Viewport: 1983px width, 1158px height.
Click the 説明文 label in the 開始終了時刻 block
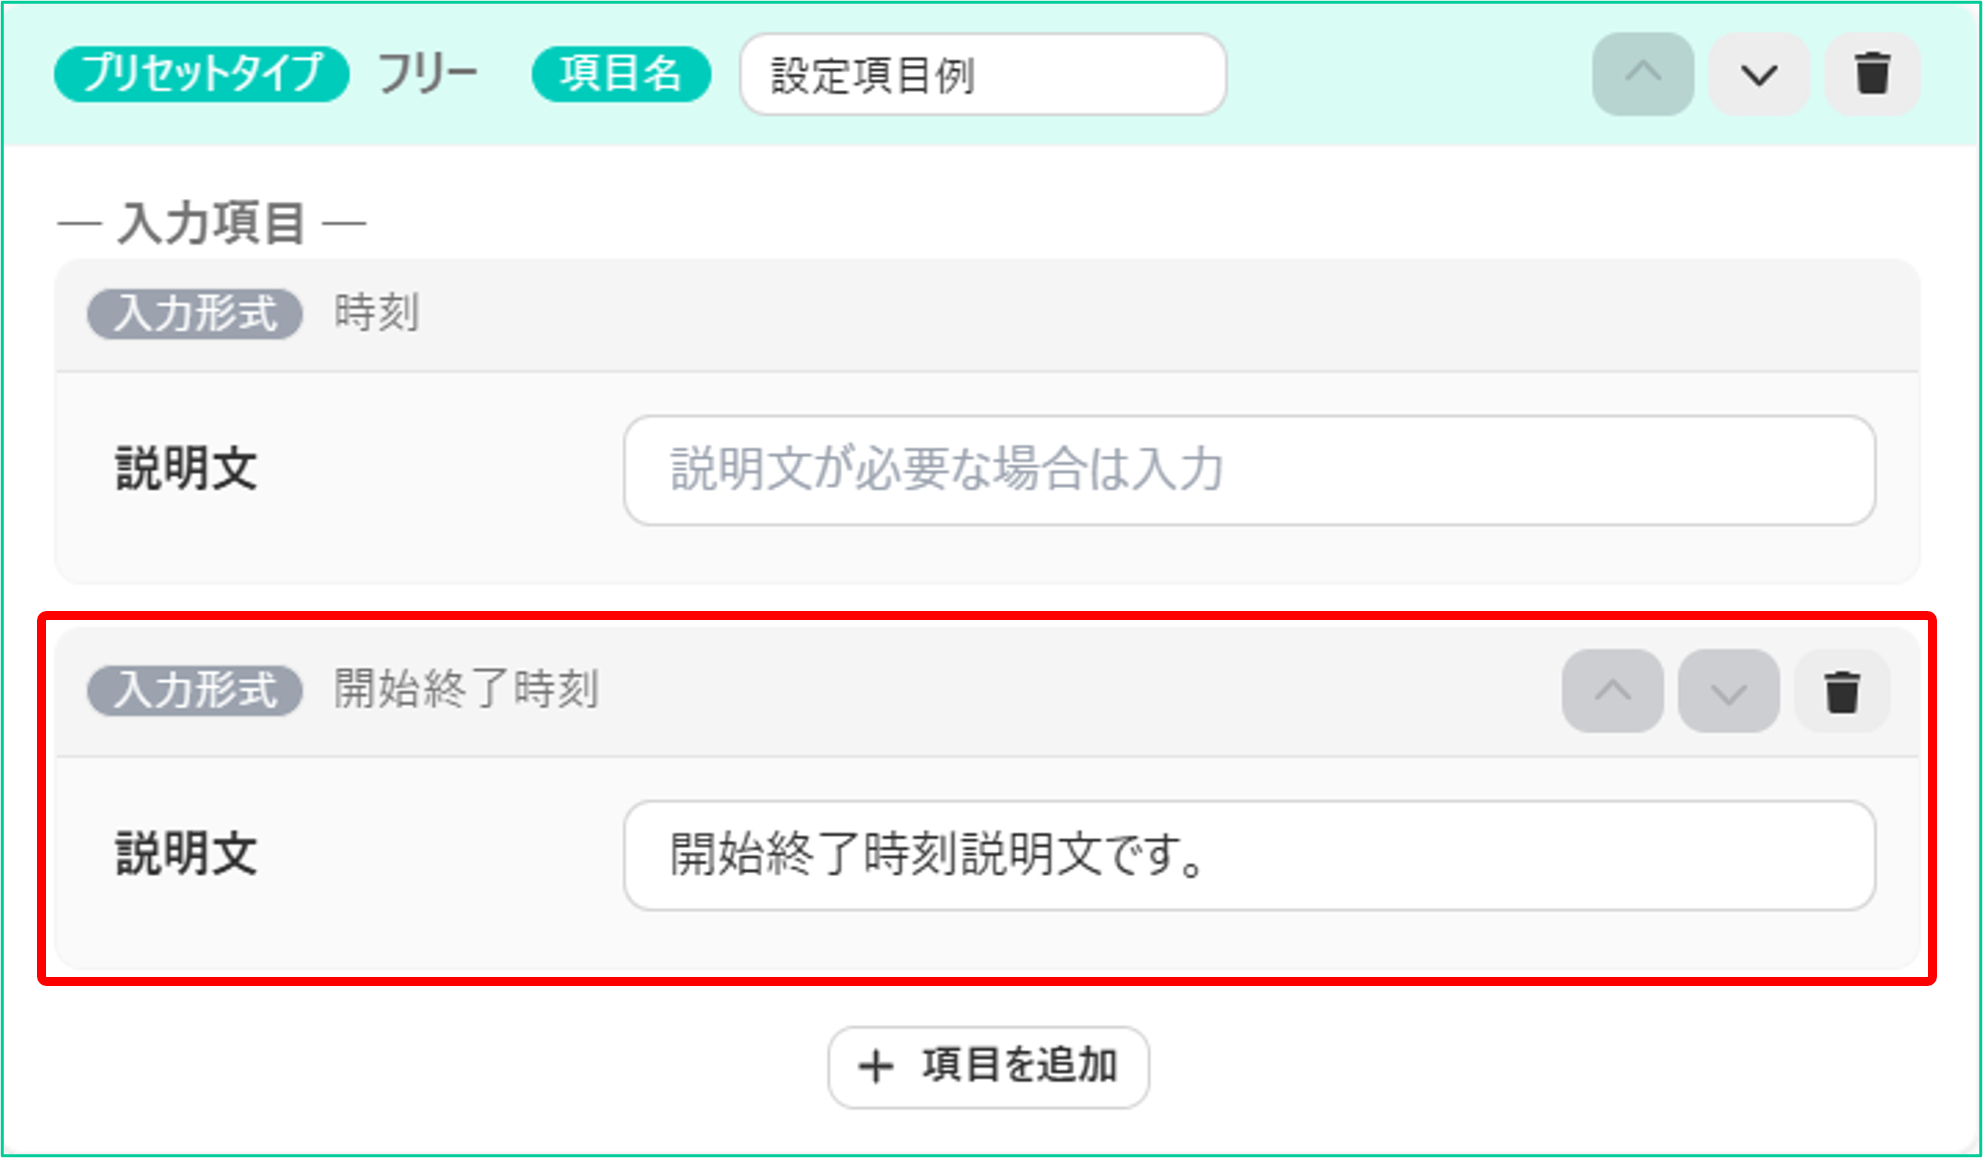(187, 855)
